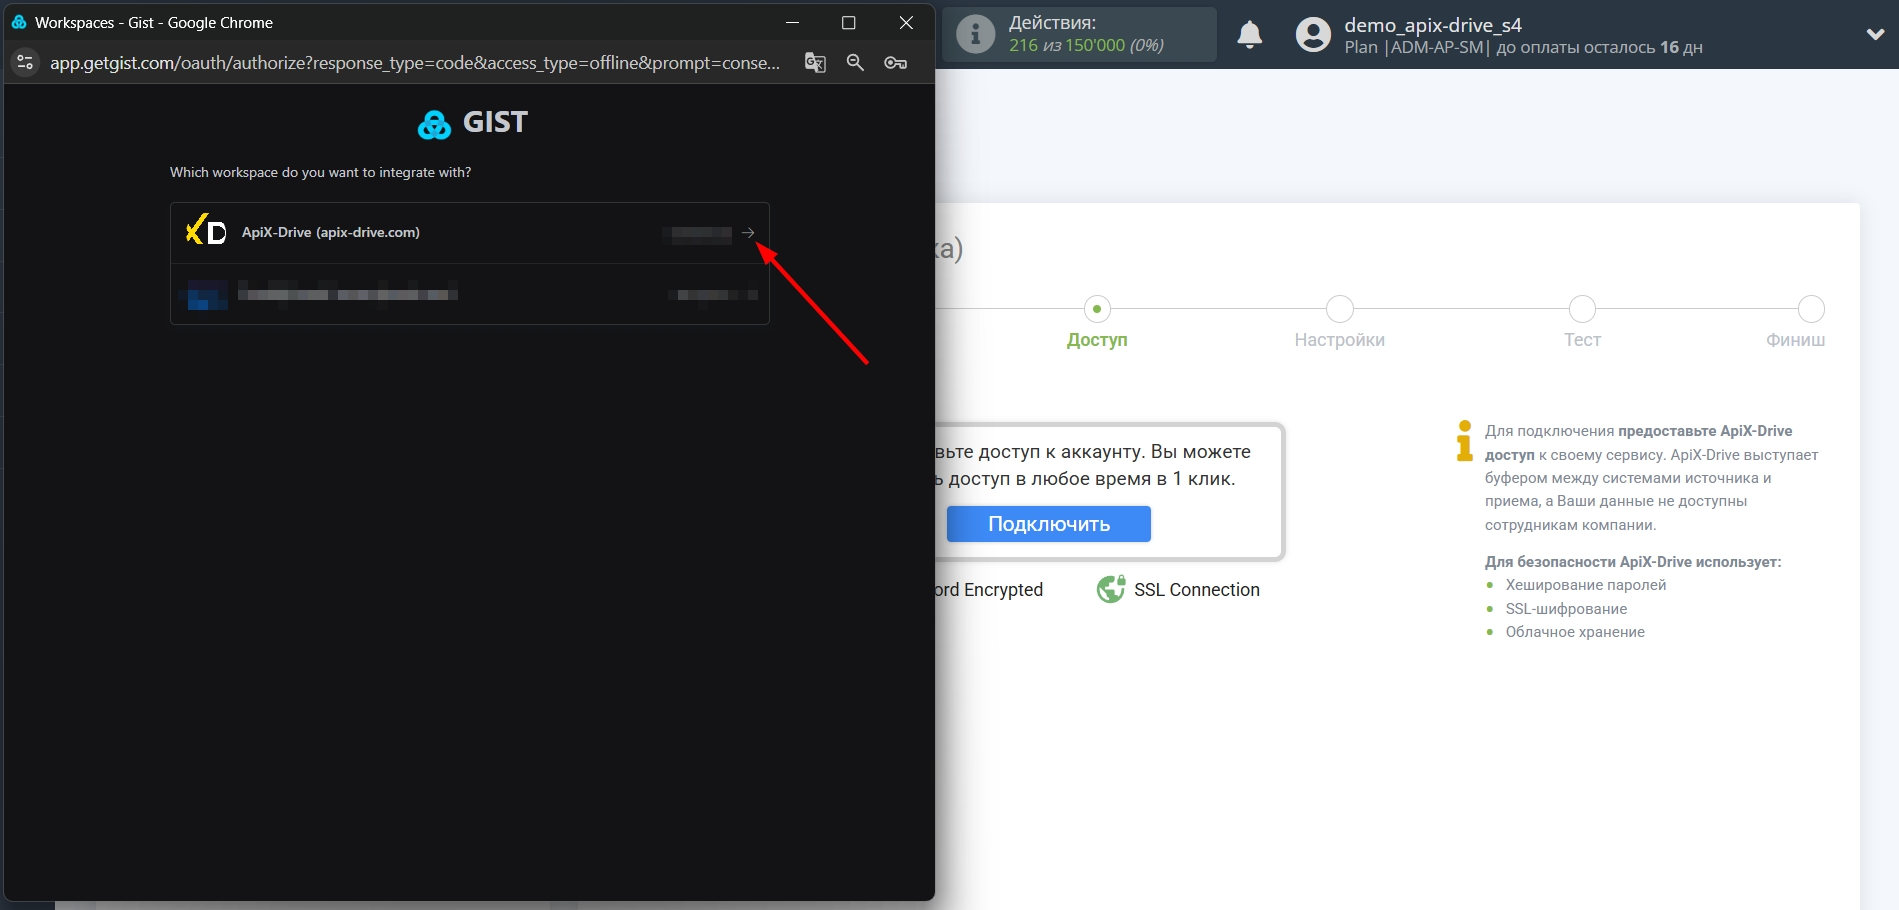Open the translate page icon

click(815, 63)
